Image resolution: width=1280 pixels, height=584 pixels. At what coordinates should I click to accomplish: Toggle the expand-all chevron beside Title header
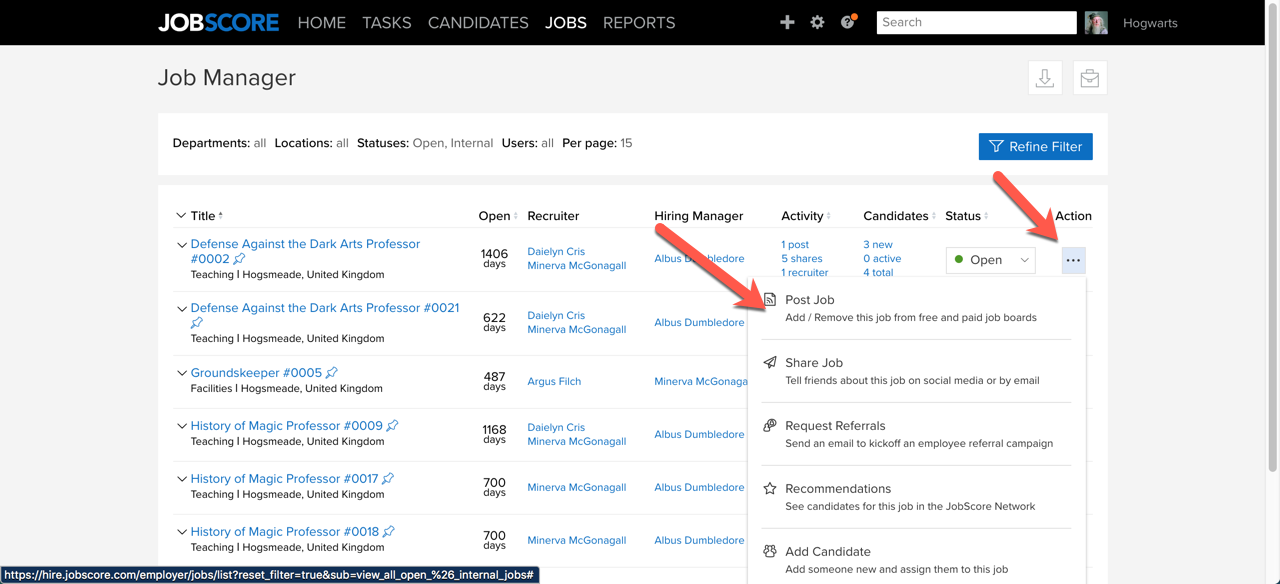pos(181,215)
